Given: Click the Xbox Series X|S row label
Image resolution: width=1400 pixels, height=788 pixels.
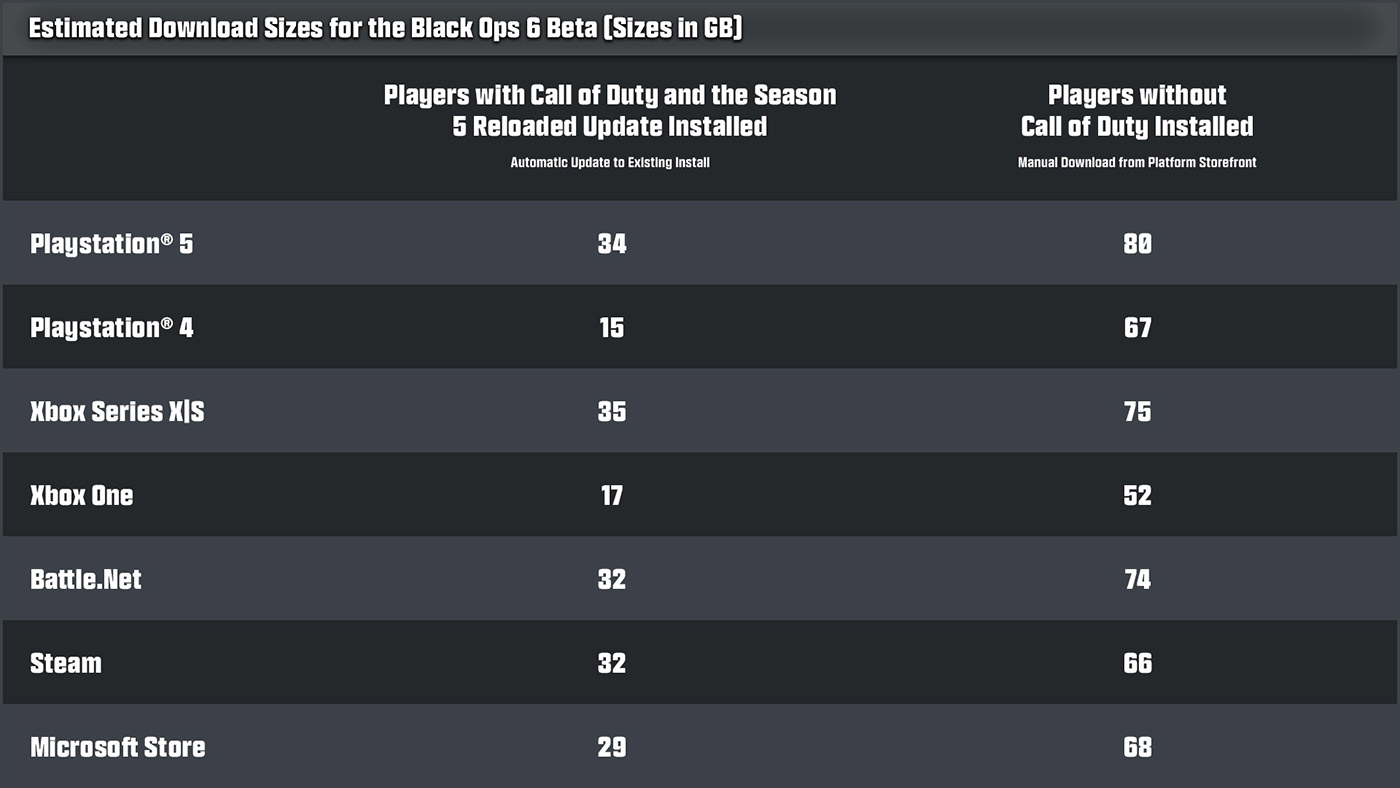Looking at the screenshot, I should pyautogui.click(x=117, y=412).
